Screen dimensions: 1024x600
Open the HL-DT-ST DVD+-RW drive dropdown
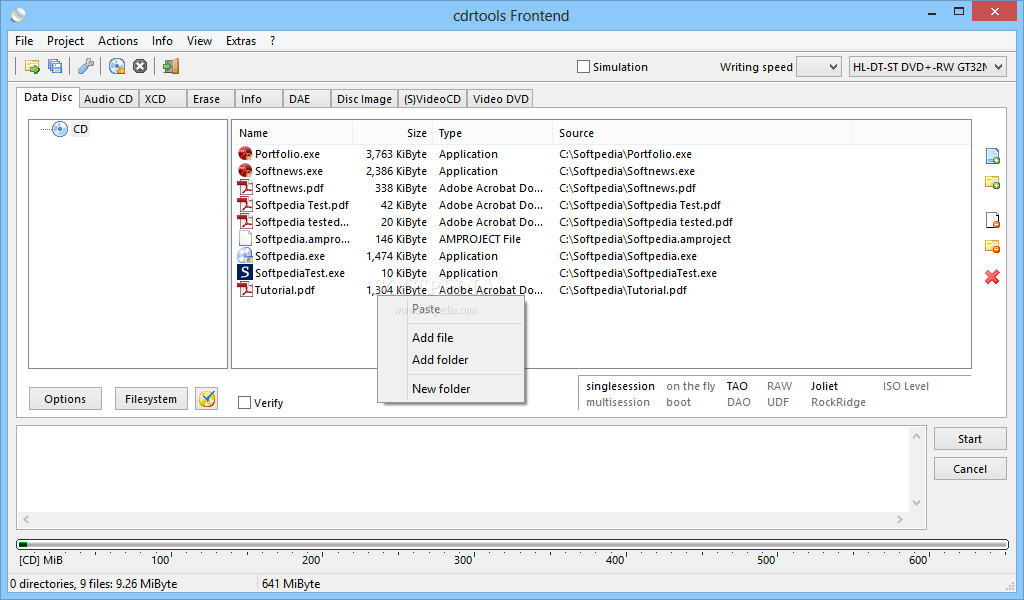coord(927,67)
